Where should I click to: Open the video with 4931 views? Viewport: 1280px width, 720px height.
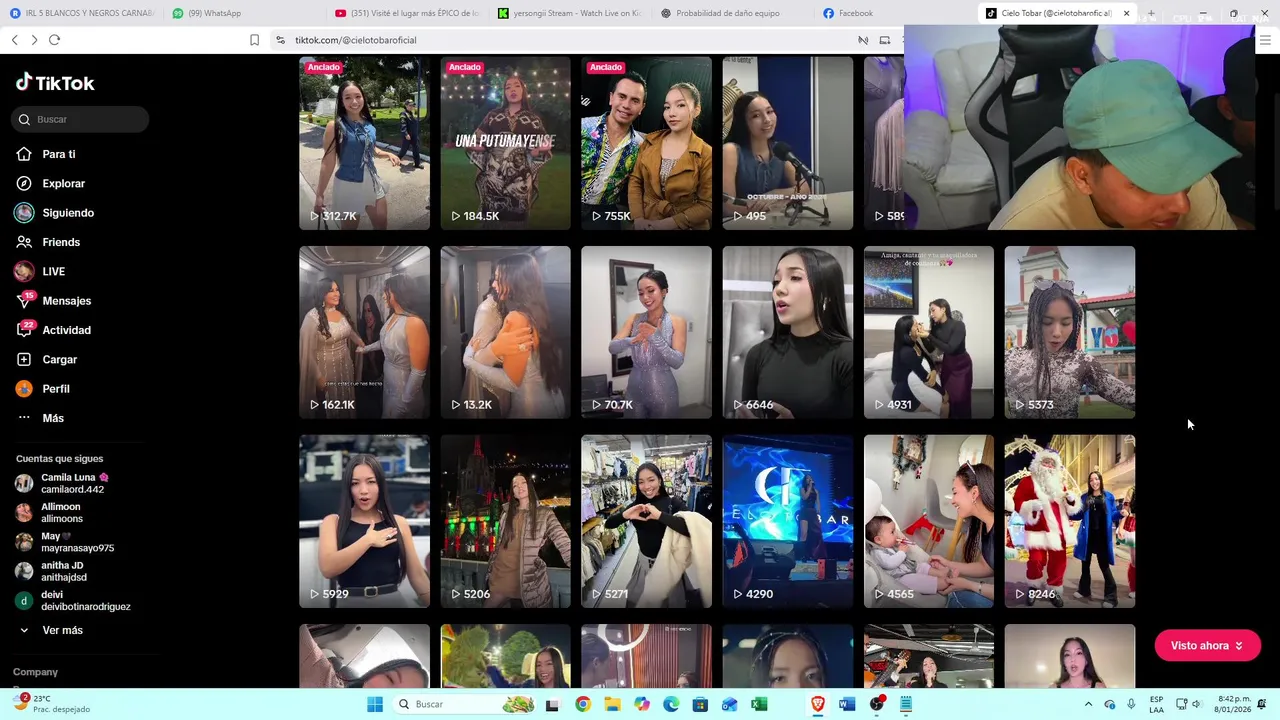pyautogui.click(x=929, y=332)
